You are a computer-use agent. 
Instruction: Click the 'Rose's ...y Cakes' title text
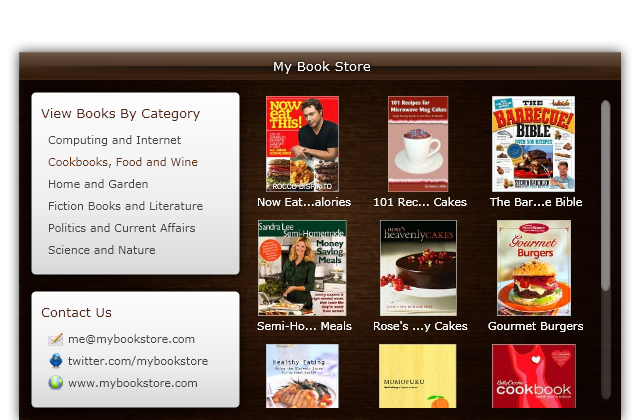(x=420, y=326)
